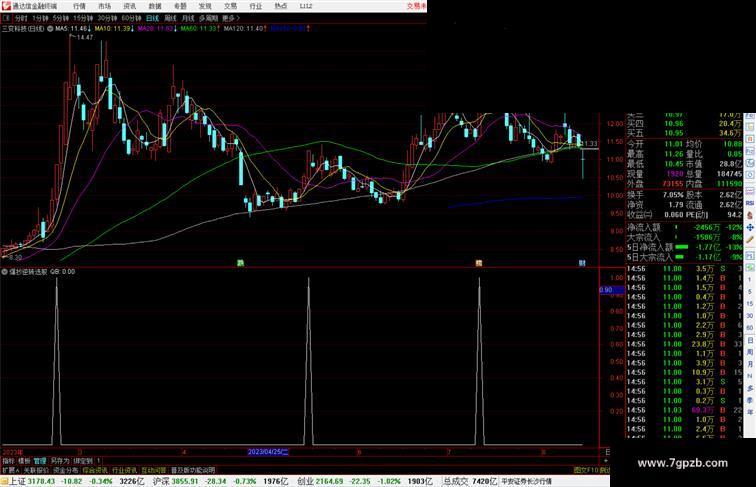Select the 30 minute sidebar button
This screenshot has width=756, height=487.
(750, 316)
